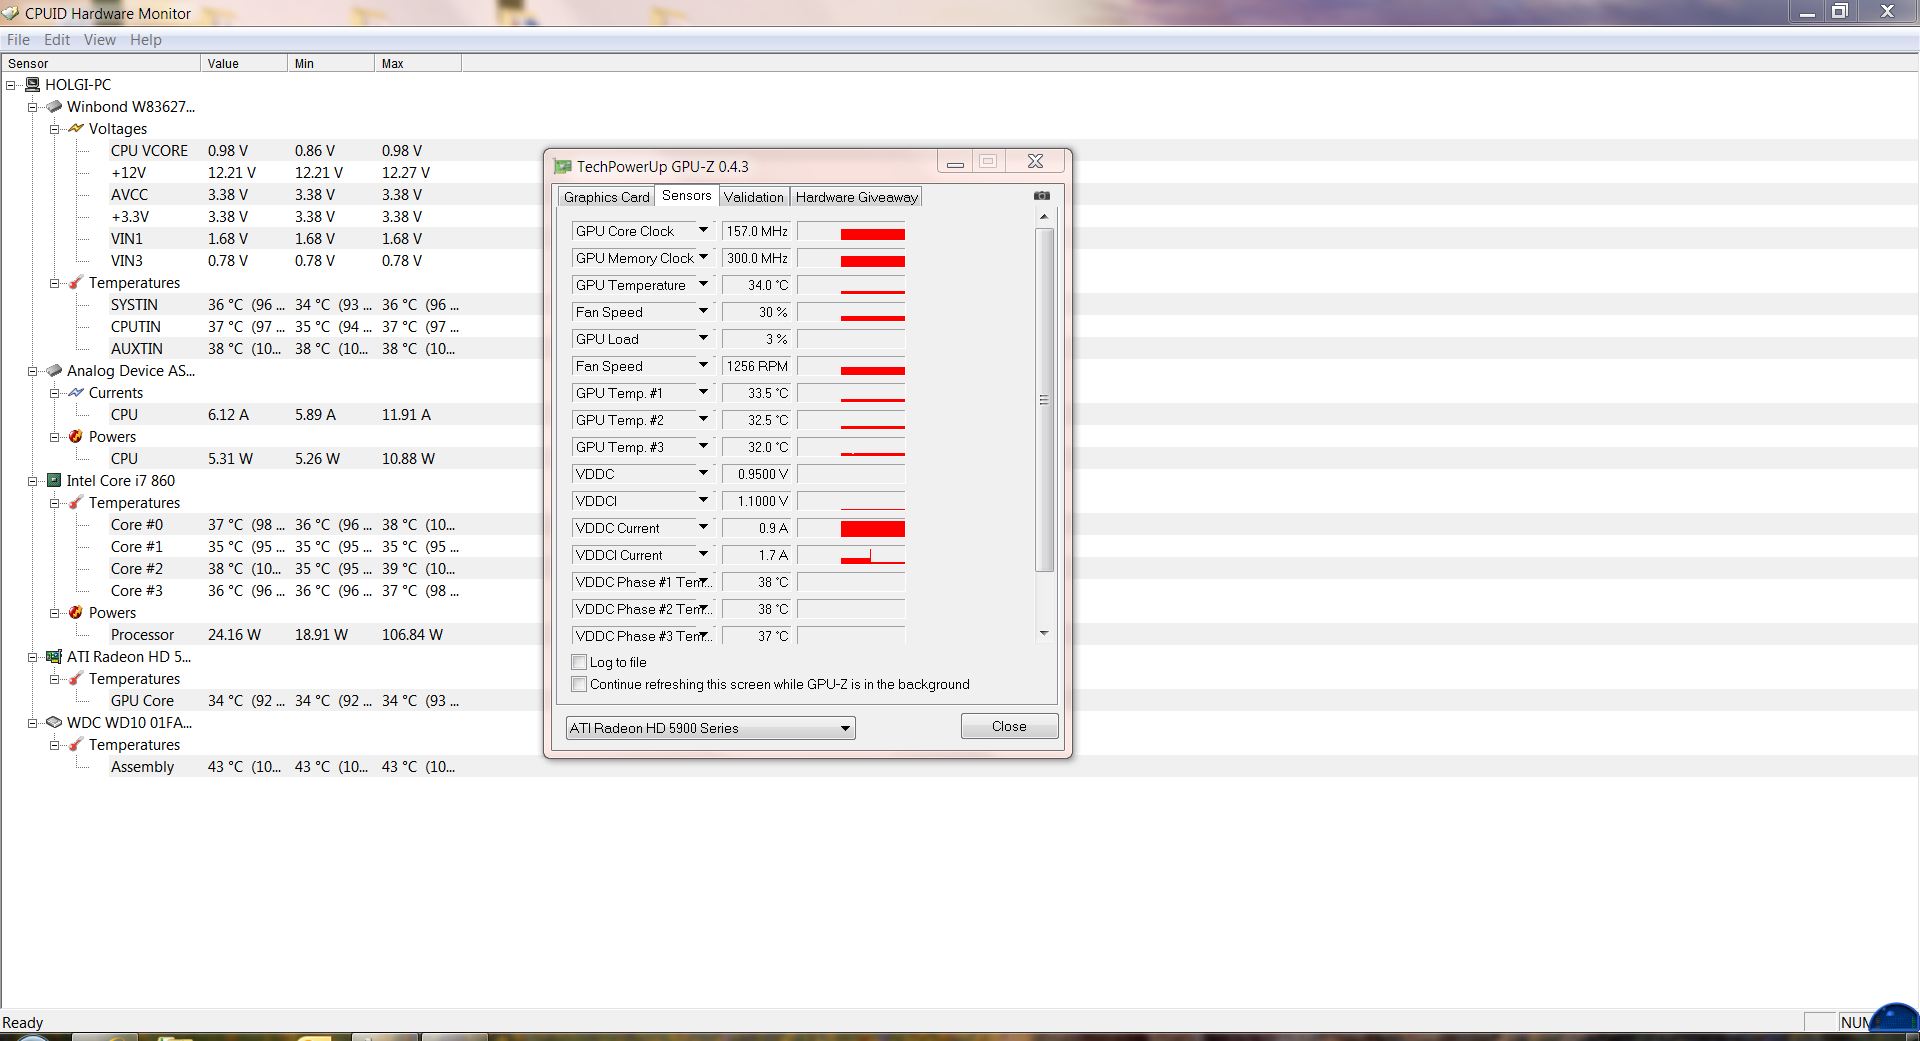Screen dimensions: 1920x1041
Task: Toggle Continue refreshing in background checkbox
Action: point(578,684)
